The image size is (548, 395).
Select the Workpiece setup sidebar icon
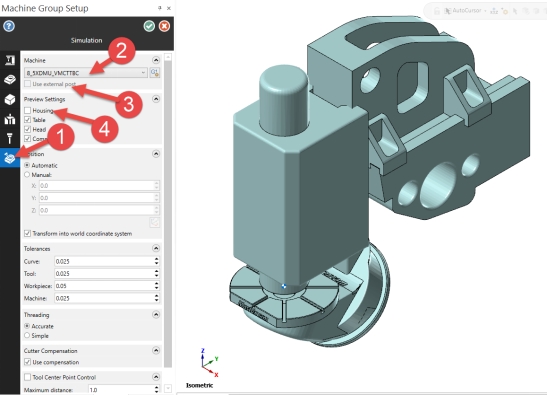coord(9,80)
